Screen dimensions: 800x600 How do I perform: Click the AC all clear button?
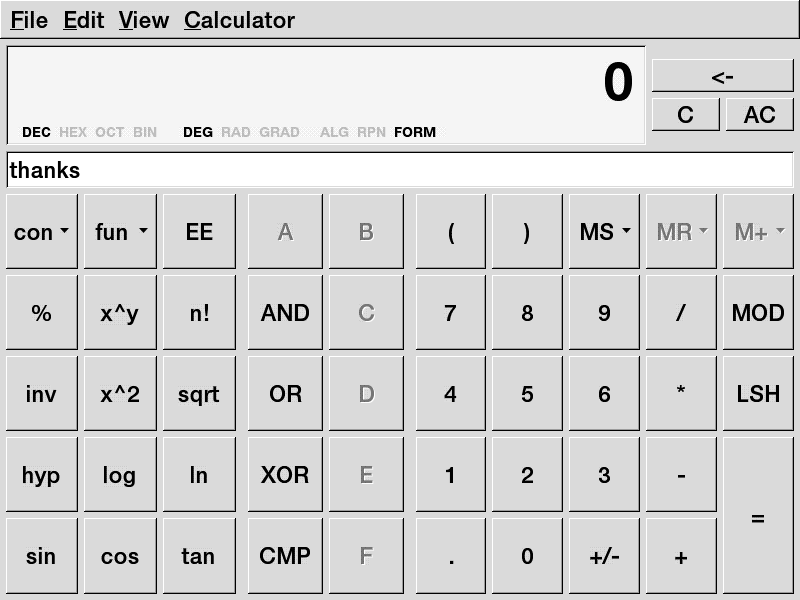pos(759,115)
